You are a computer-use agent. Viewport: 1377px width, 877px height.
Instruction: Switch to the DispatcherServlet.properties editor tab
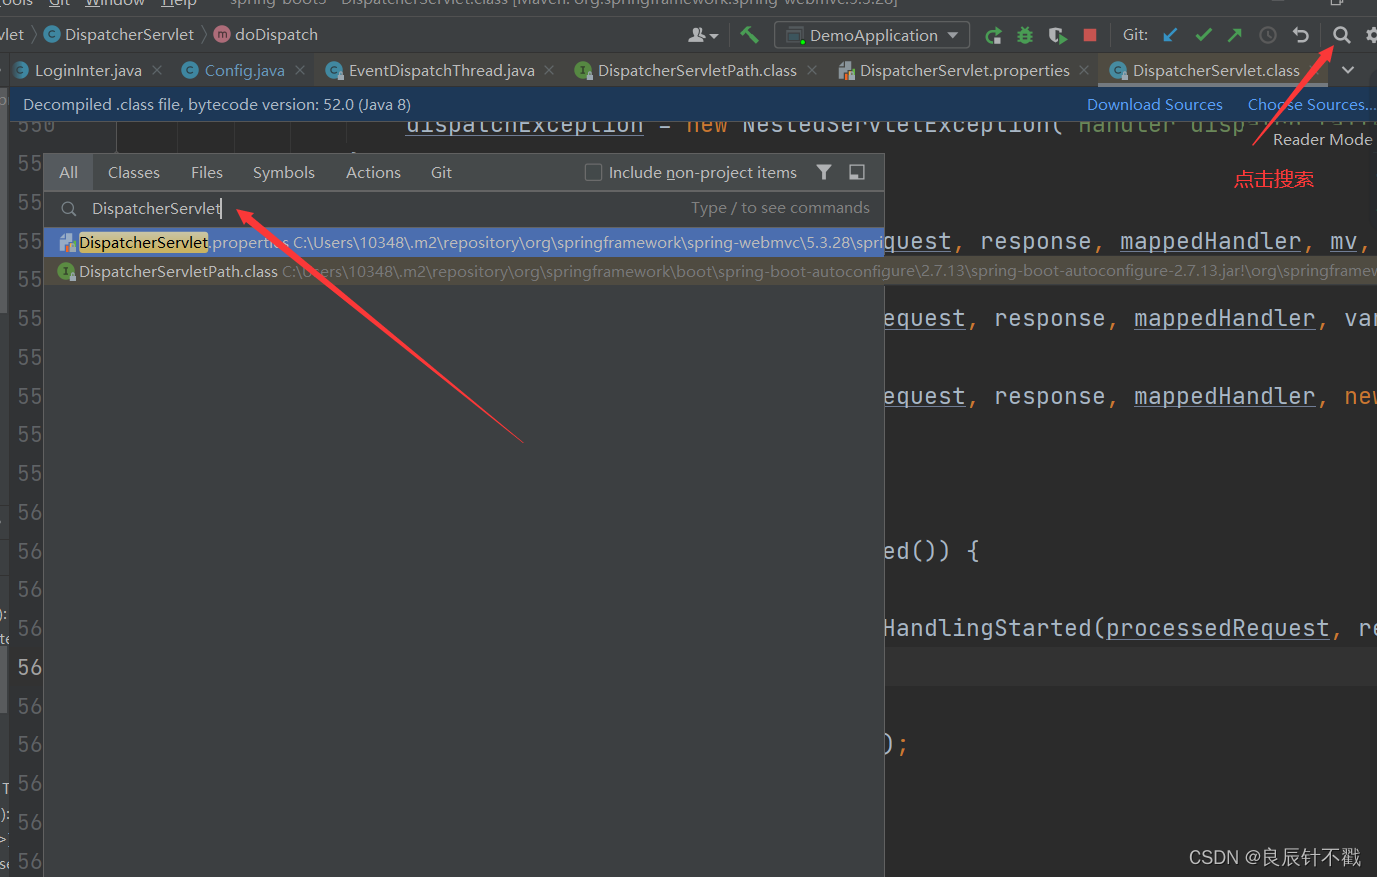click(x=964, y=71)
